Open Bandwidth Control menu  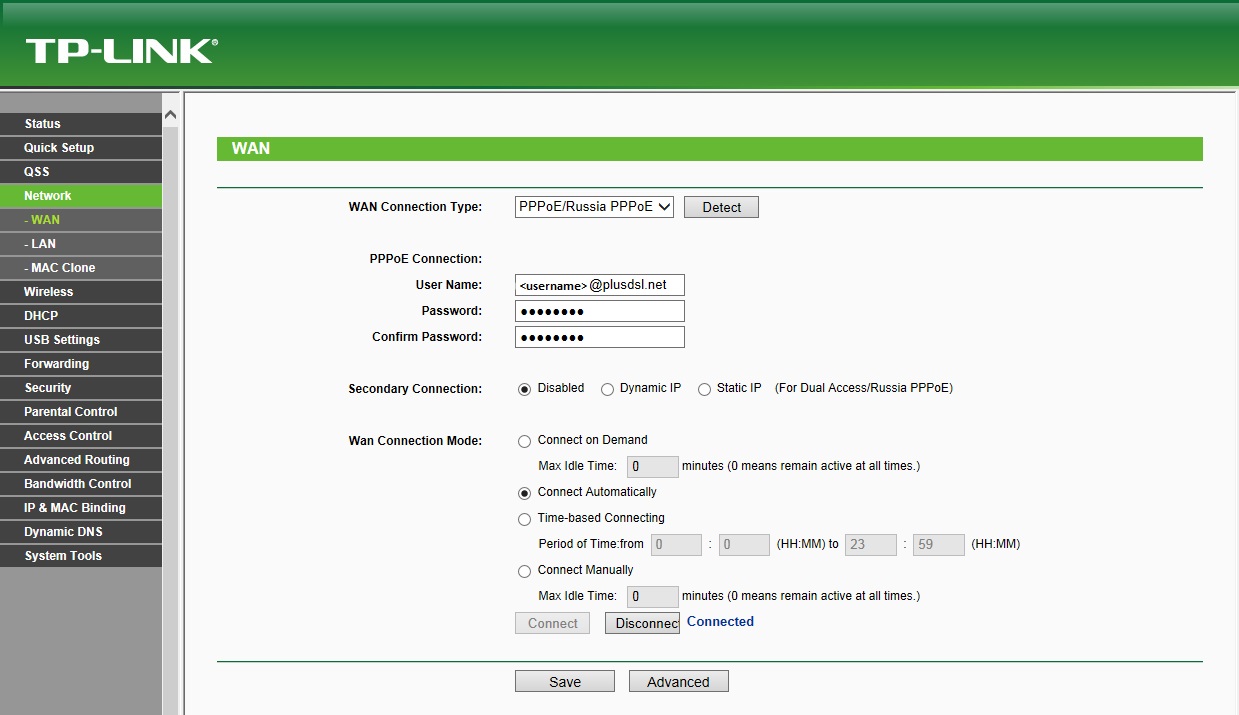click(x=78, y=484)
